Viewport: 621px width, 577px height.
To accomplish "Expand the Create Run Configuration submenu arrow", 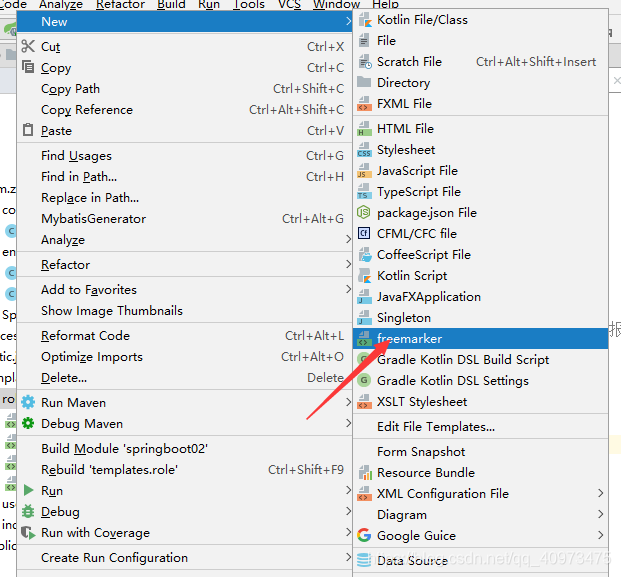I will 348,557.
